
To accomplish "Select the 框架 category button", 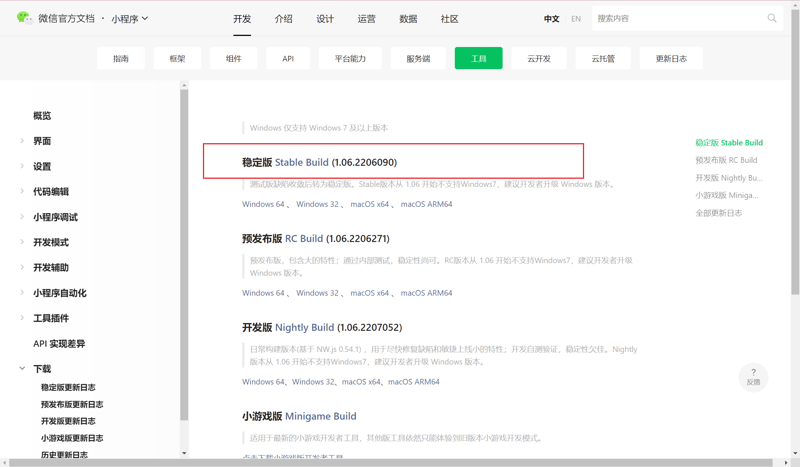I will [177, 58].
